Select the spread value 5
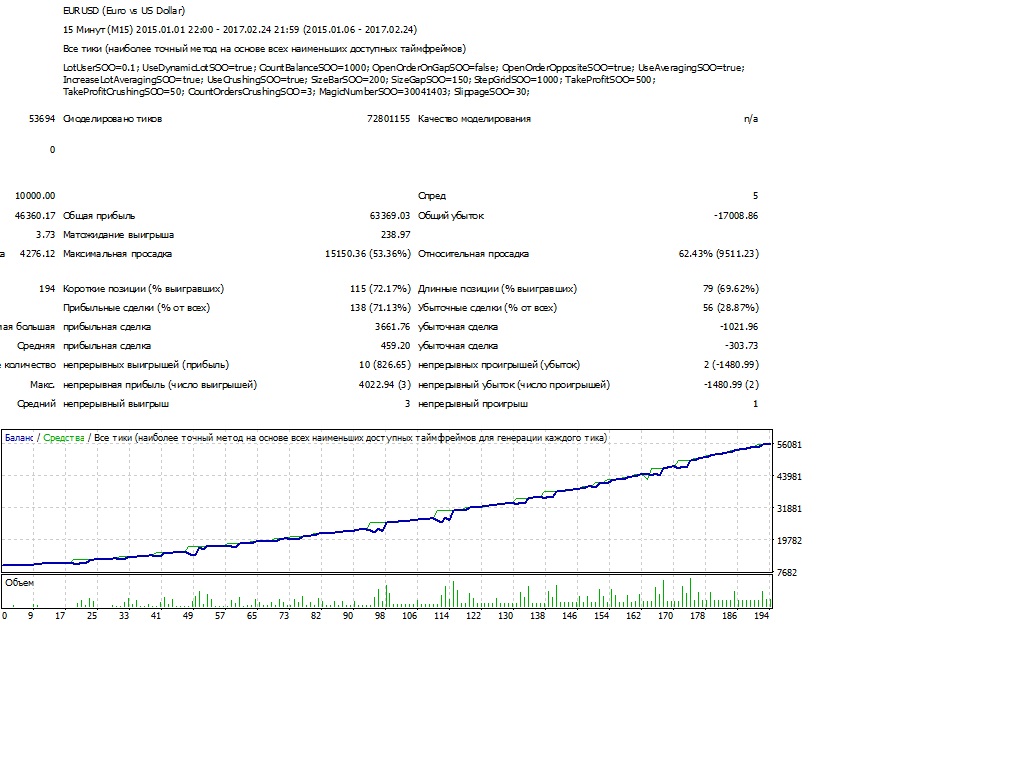Image resolution: width=1024 pixels, height=768 pixels. (x=756, y=196)
